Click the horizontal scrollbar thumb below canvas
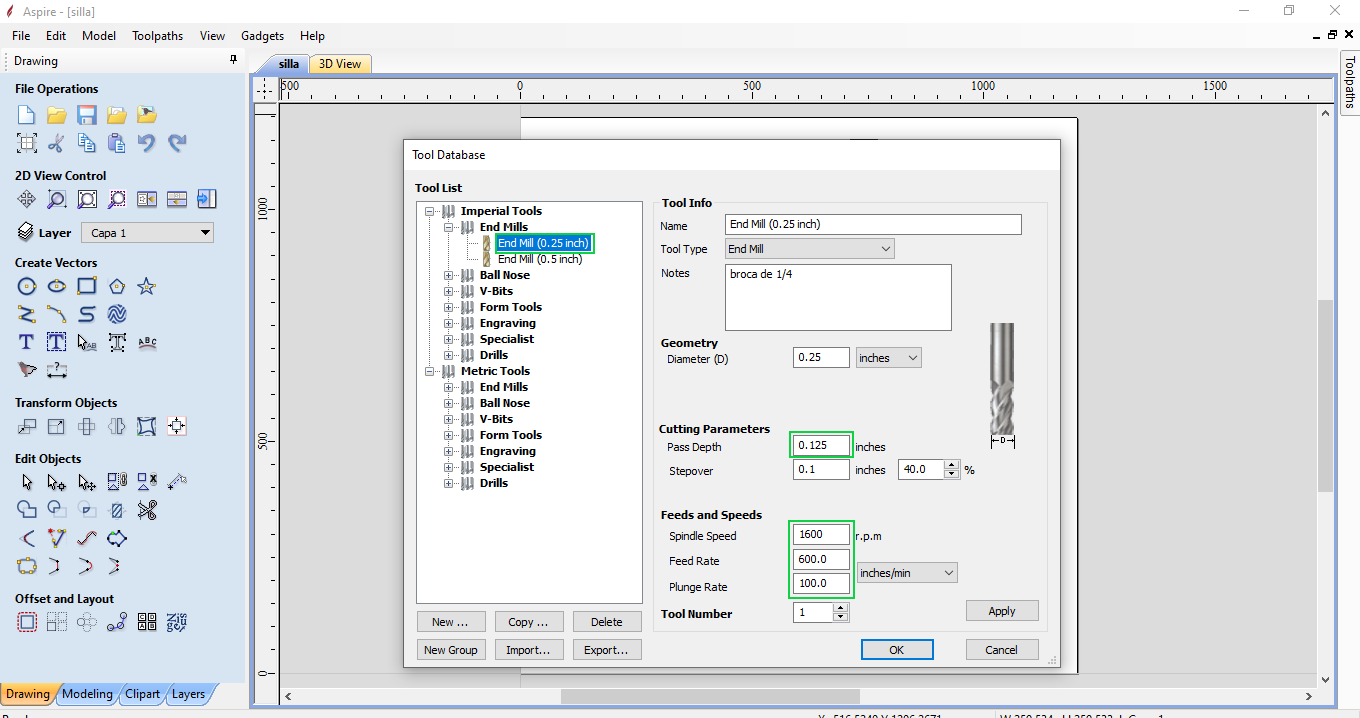 [710, 696]
